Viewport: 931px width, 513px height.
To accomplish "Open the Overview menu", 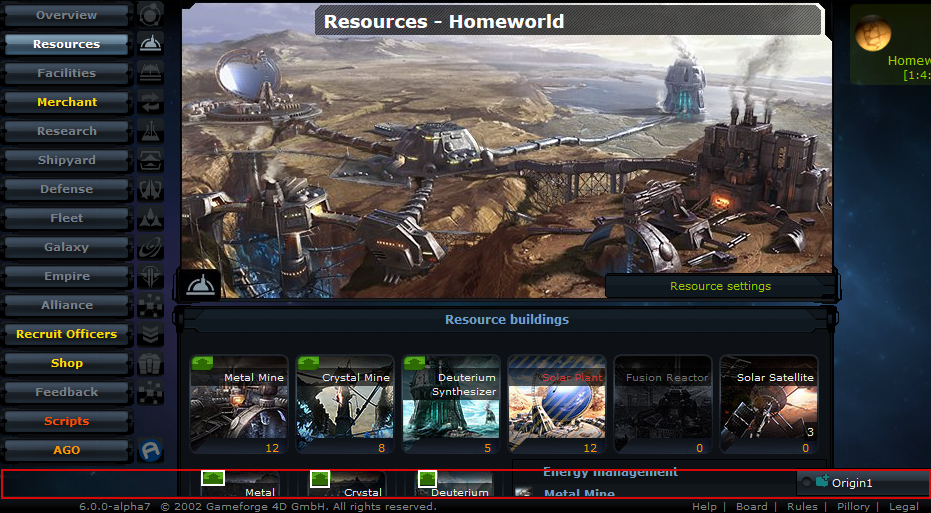I will point(66,15).
